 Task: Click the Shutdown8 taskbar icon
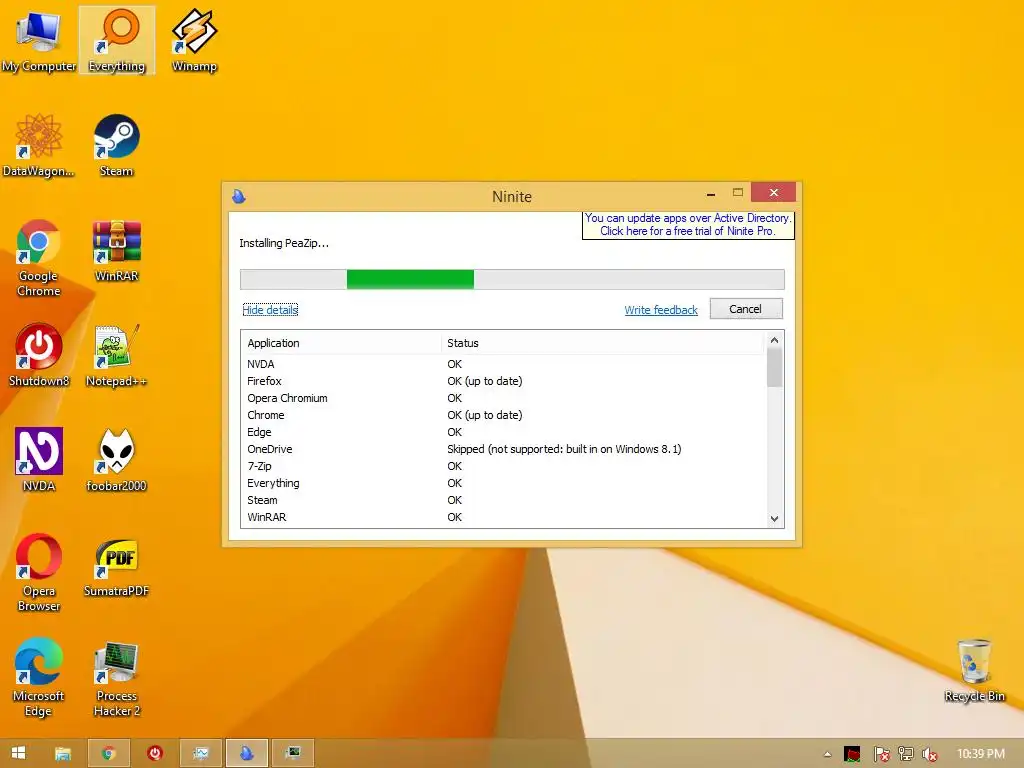(155, 753)
